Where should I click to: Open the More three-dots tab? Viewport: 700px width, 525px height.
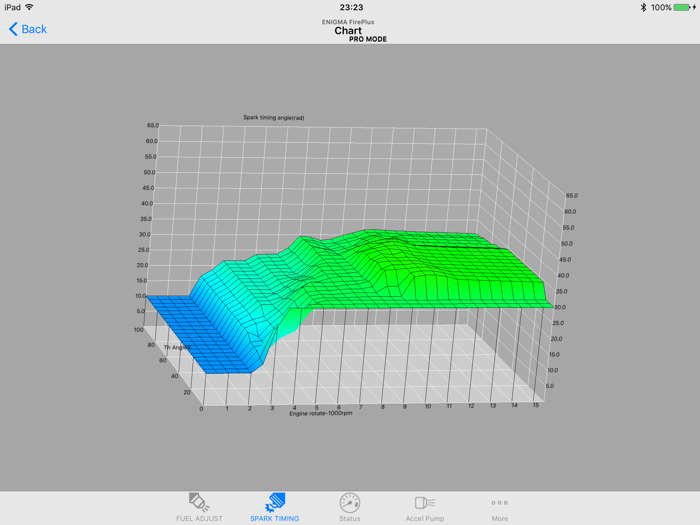tap(499, 502)
